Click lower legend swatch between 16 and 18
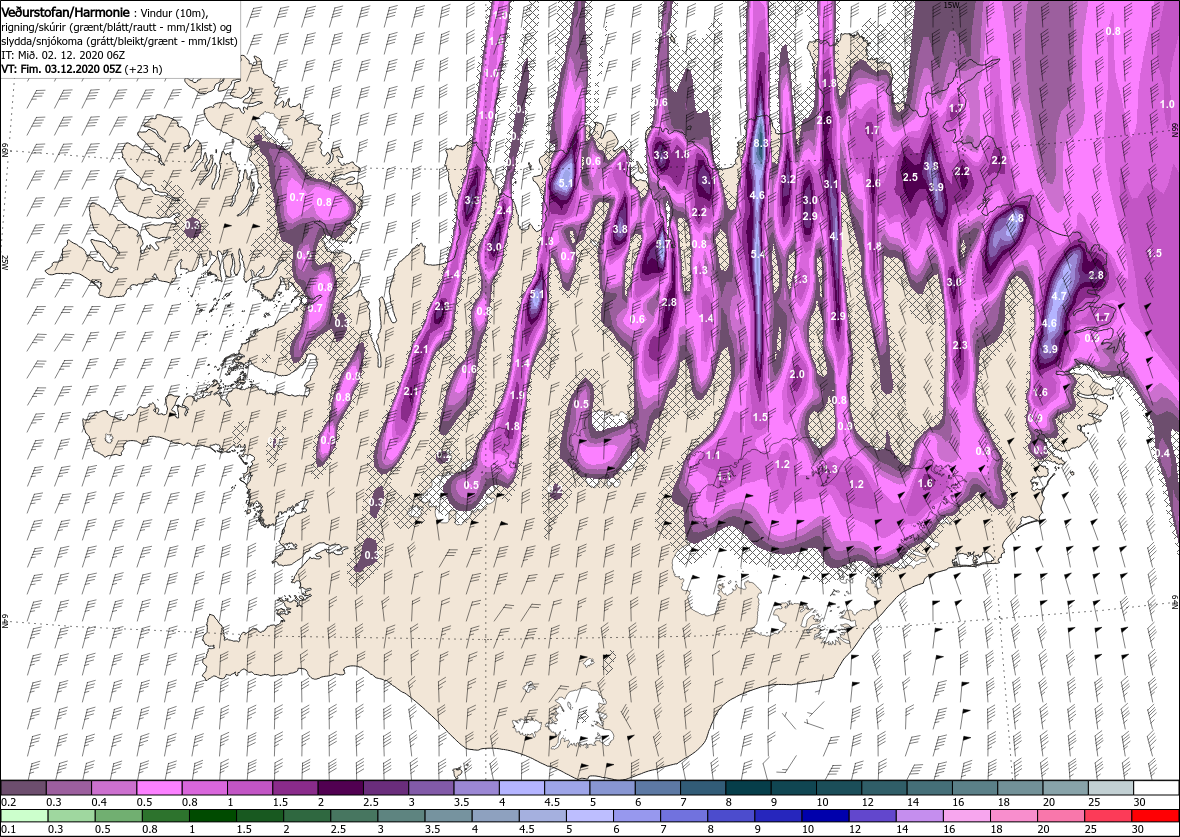The height and width of the screenshot is (837, 1180). (967, 816)
